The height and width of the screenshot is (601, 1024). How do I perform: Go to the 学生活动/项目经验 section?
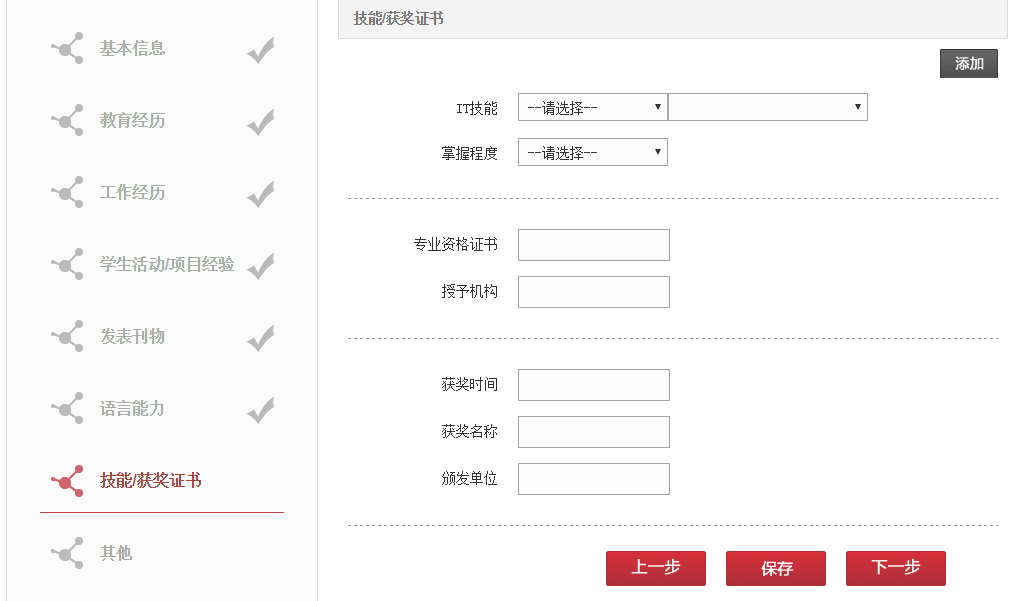(x=167, y=265)
